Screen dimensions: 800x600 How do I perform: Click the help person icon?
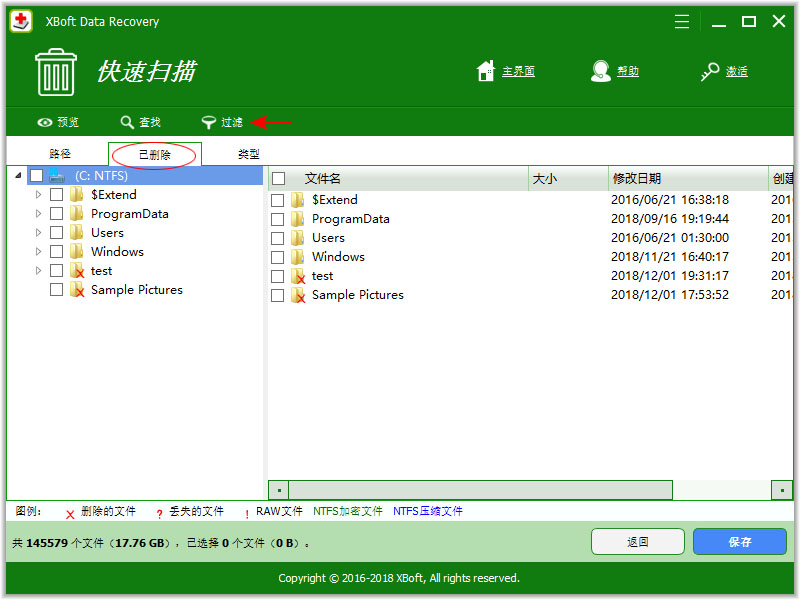click(601, 71)
